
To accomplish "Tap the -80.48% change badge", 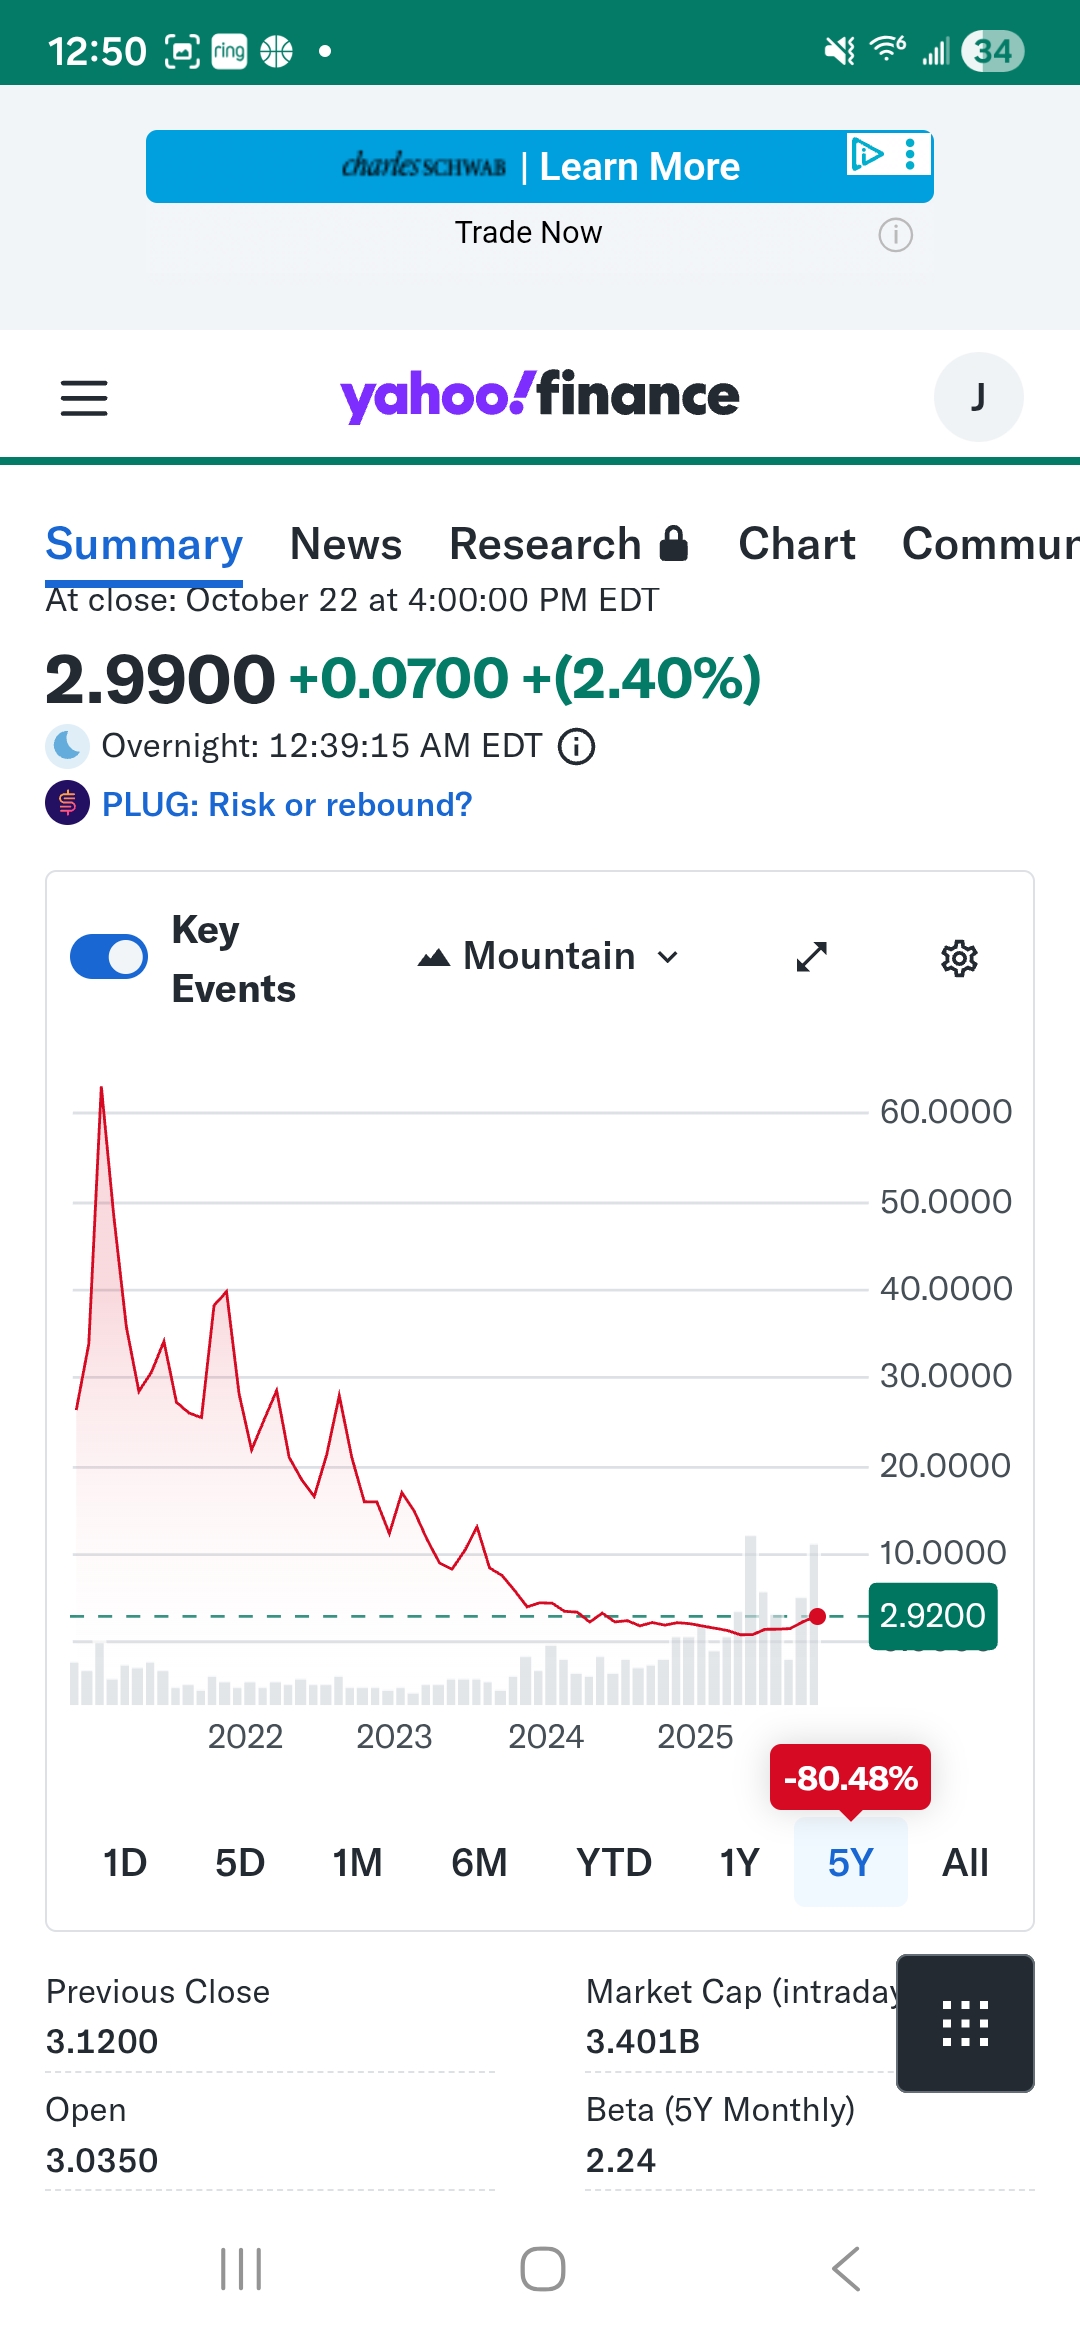I will tap(850, 1778).
